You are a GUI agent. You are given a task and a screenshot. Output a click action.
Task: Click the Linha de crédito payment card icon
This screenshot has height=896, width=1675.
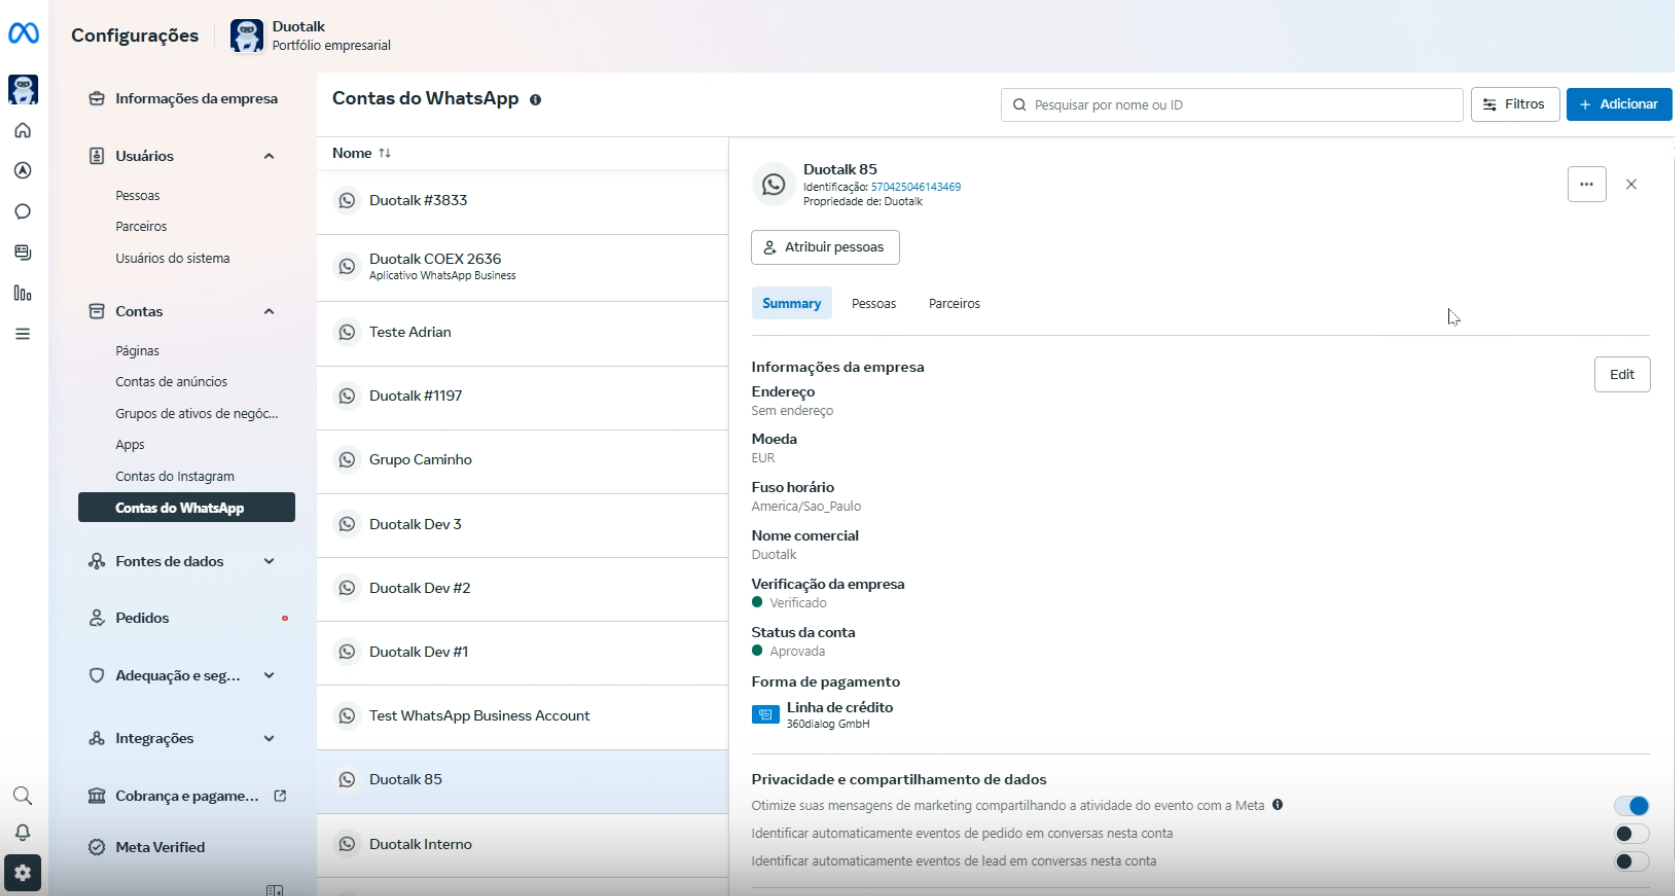(766, 714)
